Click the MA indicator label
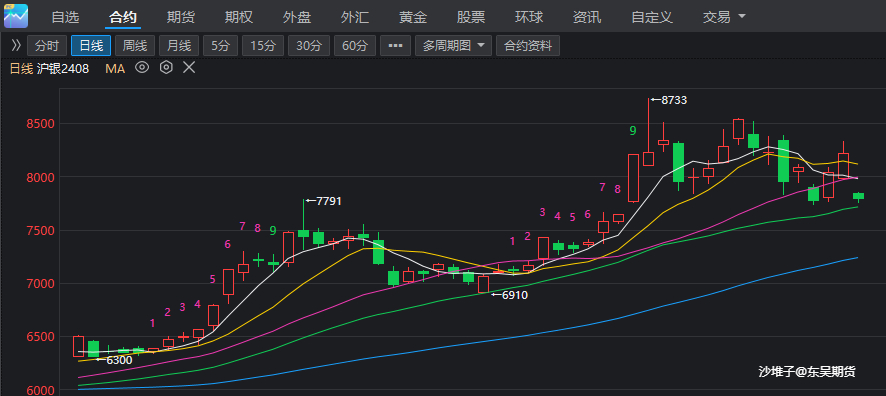This screenshot has width=886, height=396. pos(115,69)
